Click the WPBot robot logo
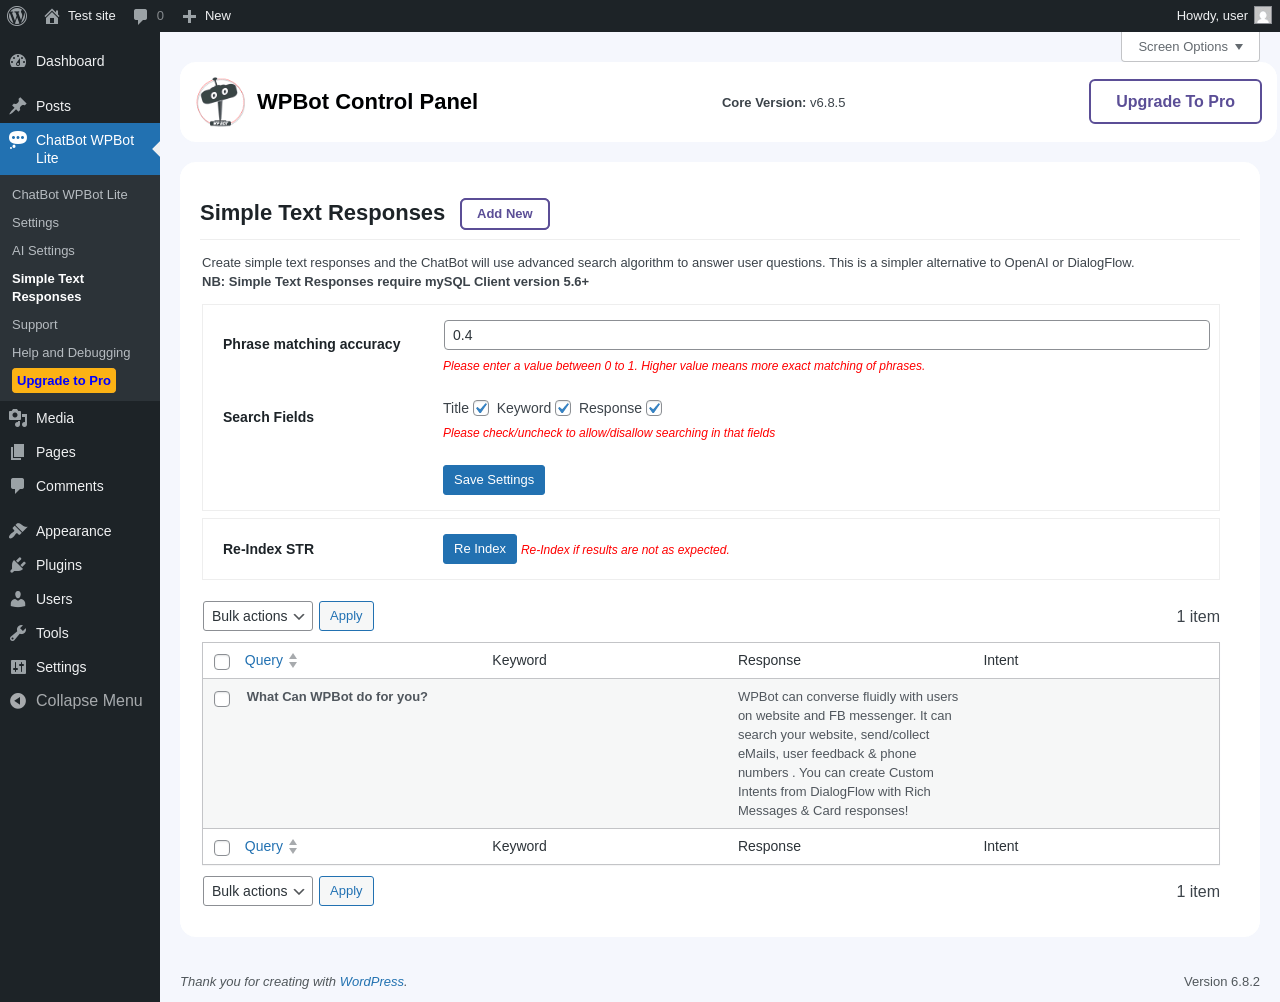 coord(220,102)
